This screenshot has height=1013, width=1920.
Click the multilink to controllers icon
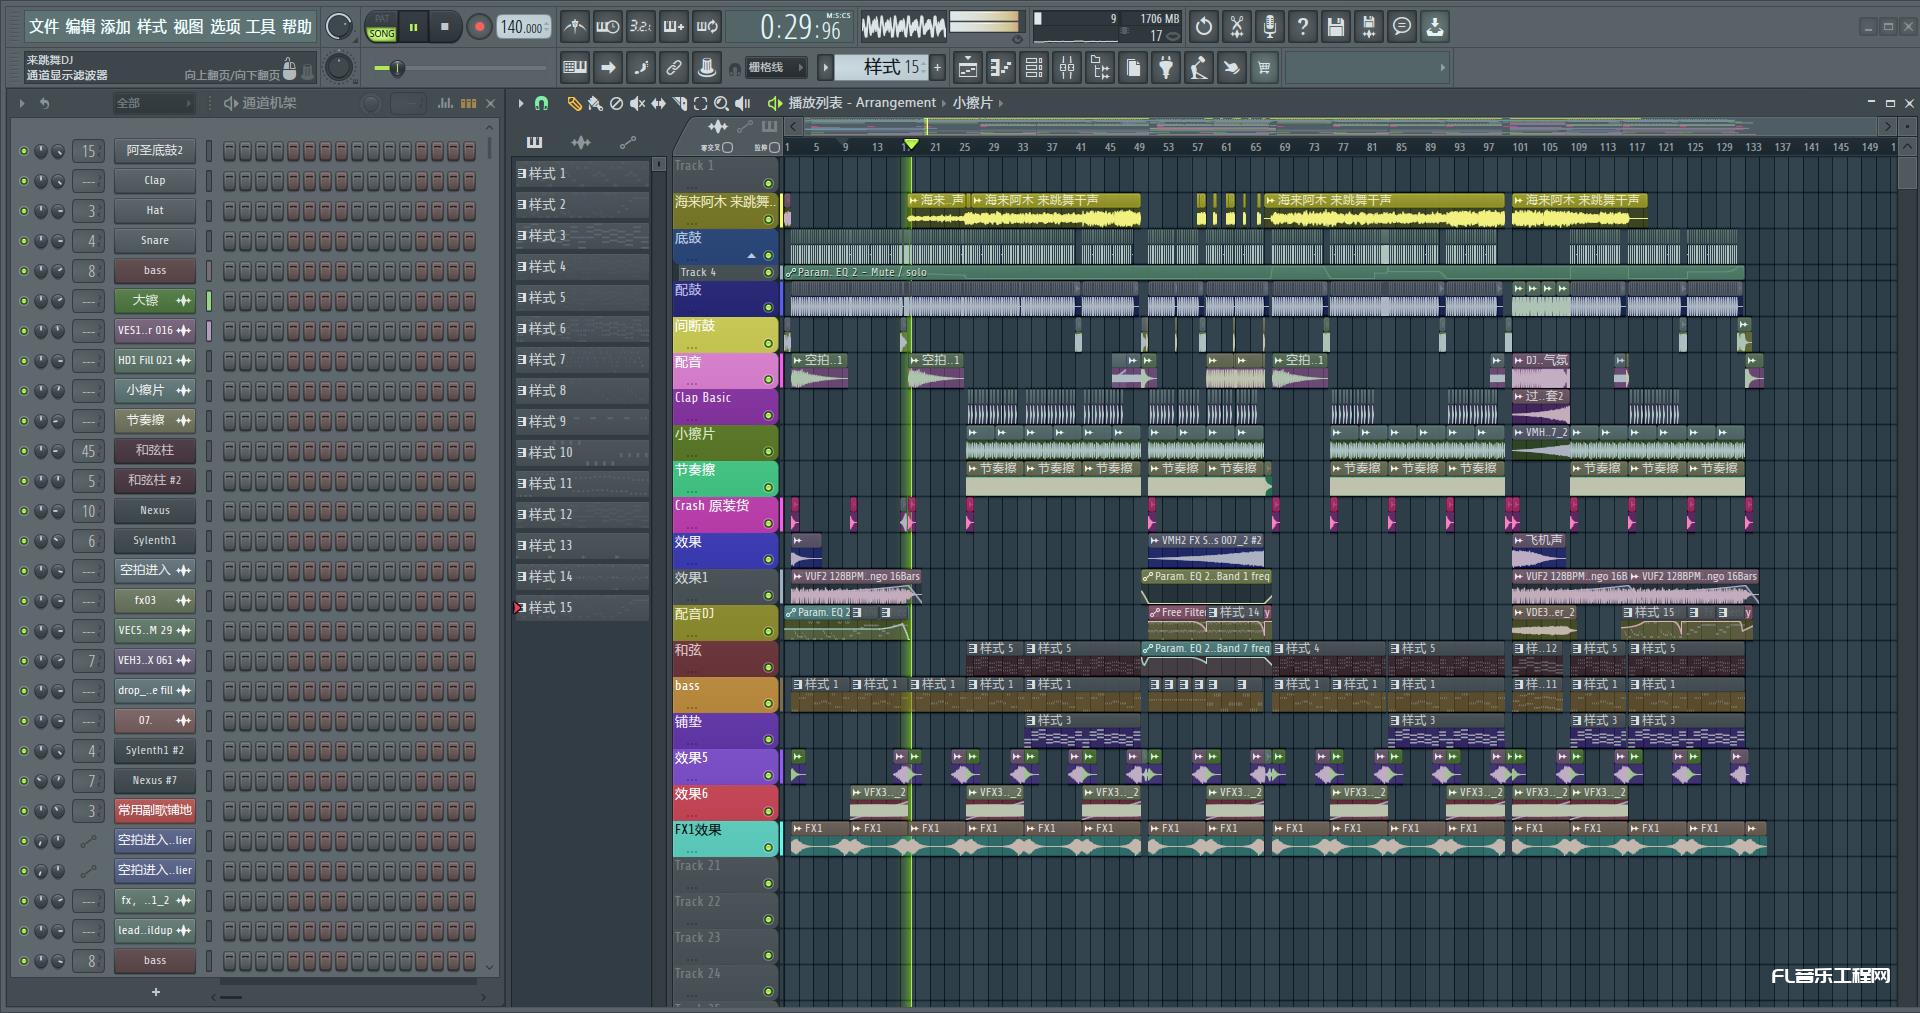[674, 68]
